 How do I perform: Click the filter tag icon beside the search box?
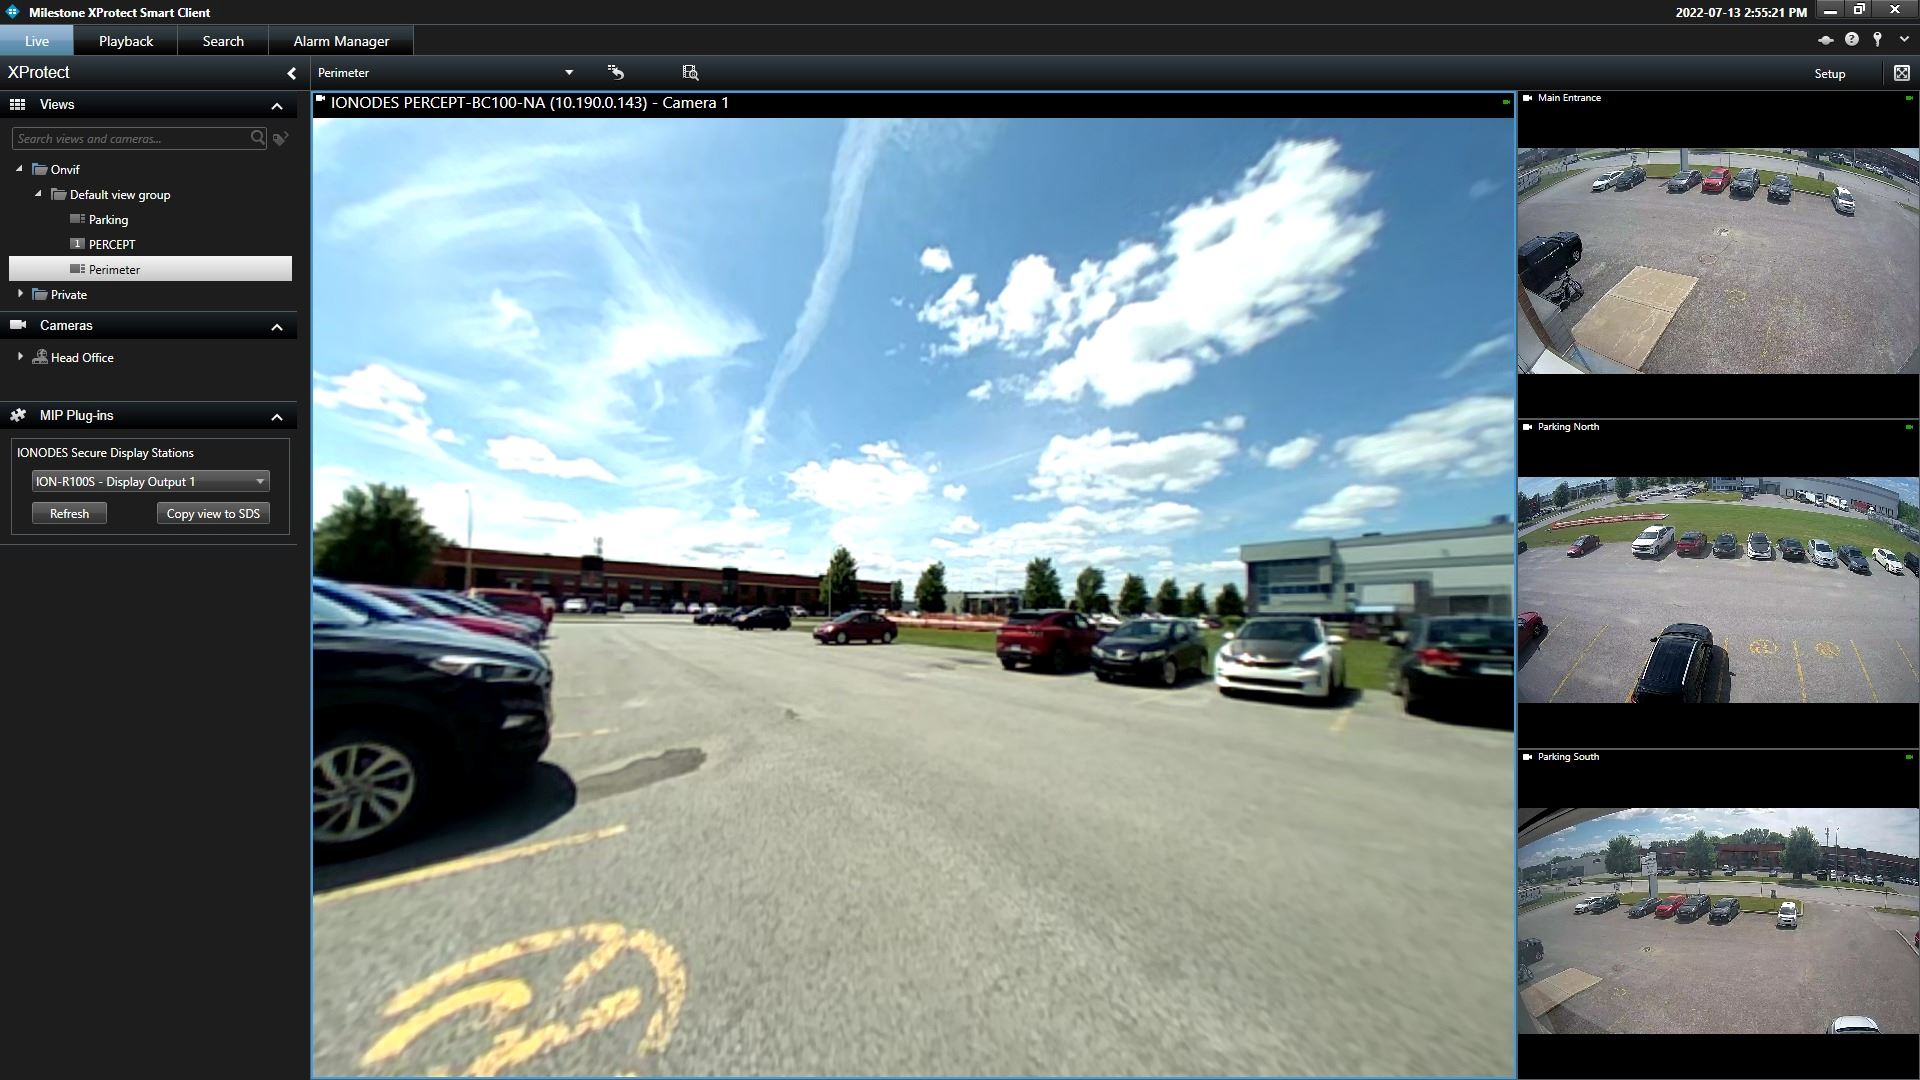281,138
